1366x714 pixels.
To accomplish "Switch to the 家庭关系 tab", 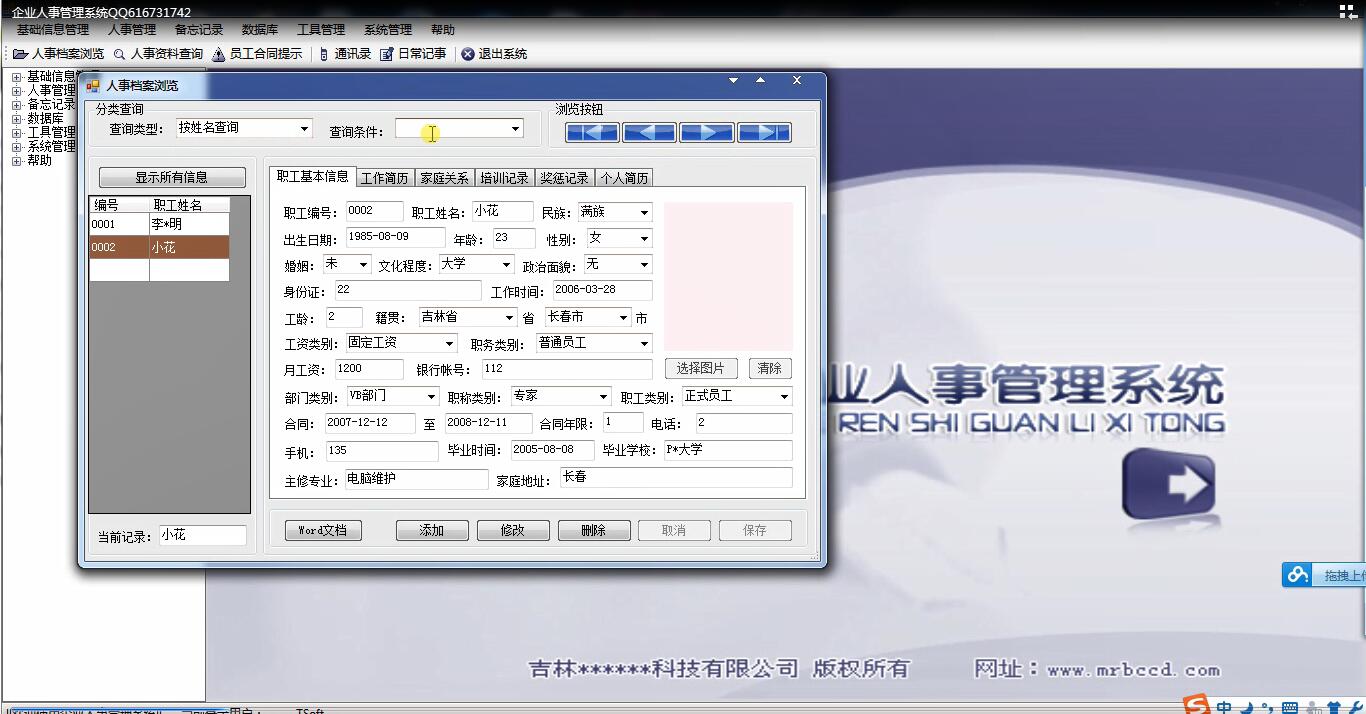I will 444,179.
